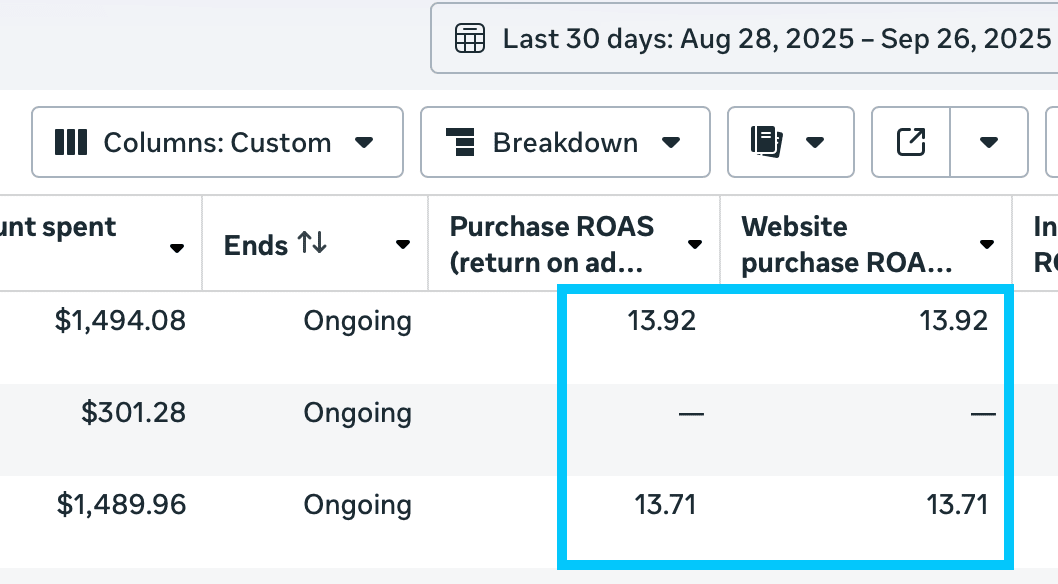
Task: Sort by the Ends column arrows icon
Action: [312, 244]
